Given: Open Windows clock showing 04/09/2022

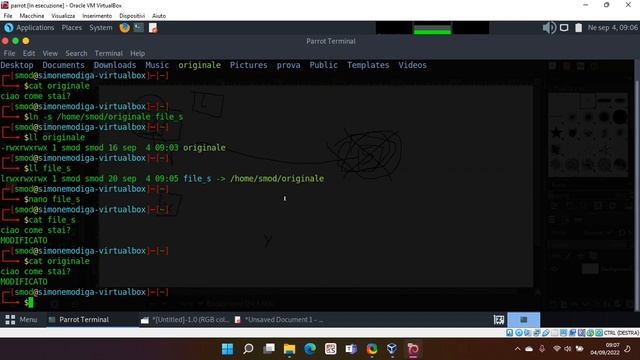Looking at the screenshot, I should pyautogui.click(x=604, y=349).
